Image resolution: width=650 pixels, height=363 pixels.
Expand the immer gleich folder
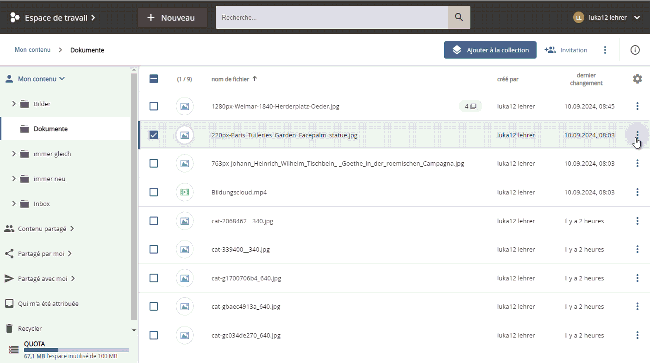14,154
